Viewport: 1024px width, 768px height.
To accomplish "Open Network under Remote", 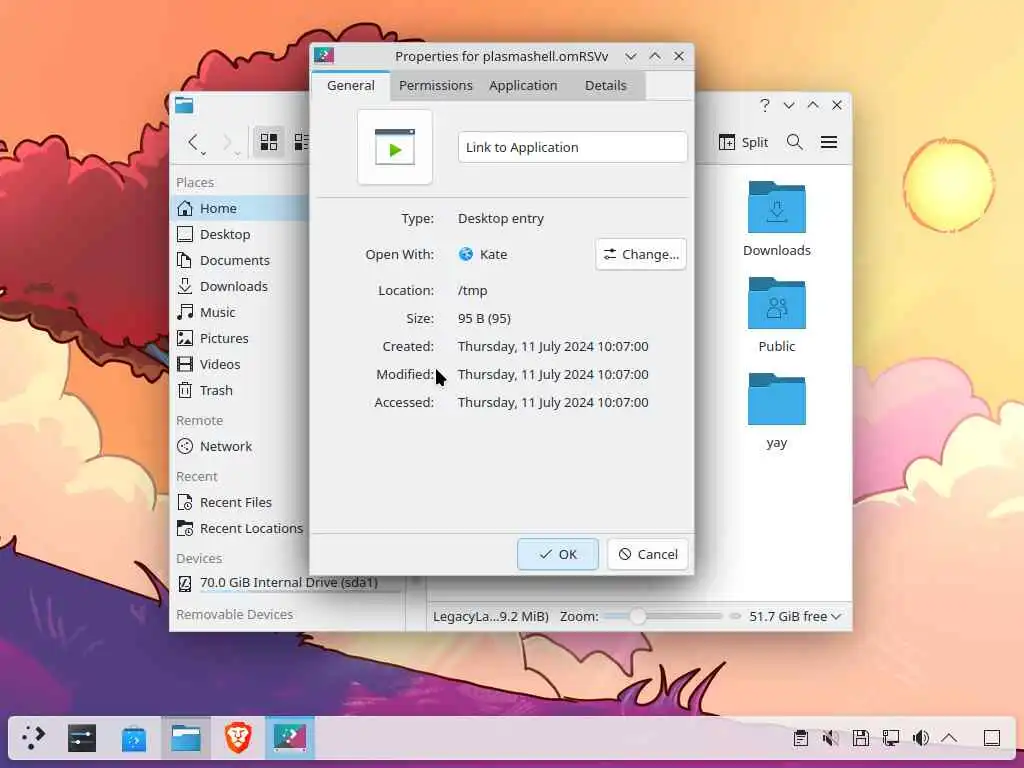I will tap(239, 446).
